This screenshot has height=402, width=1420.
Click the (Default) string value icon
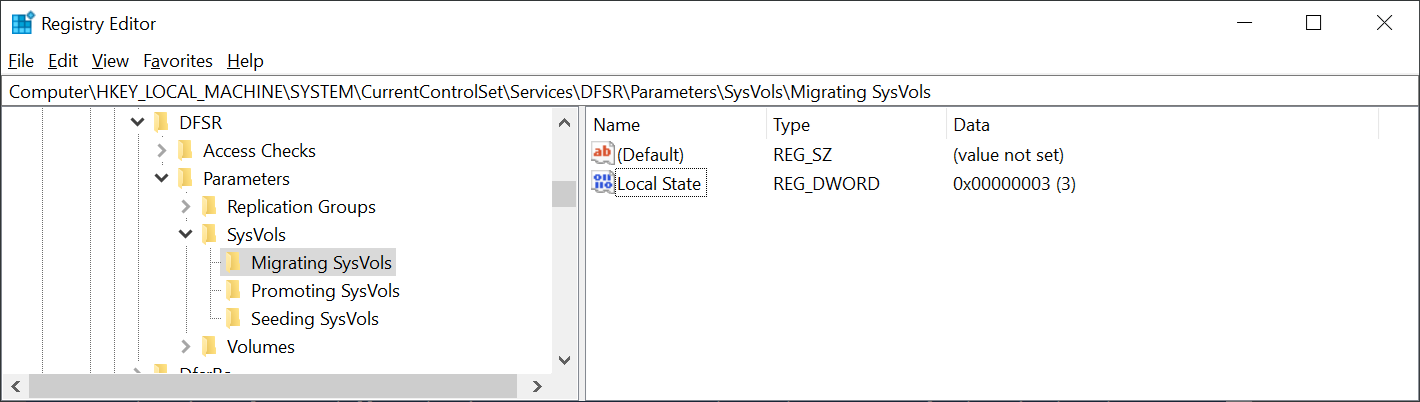click(x=603, y=154)
